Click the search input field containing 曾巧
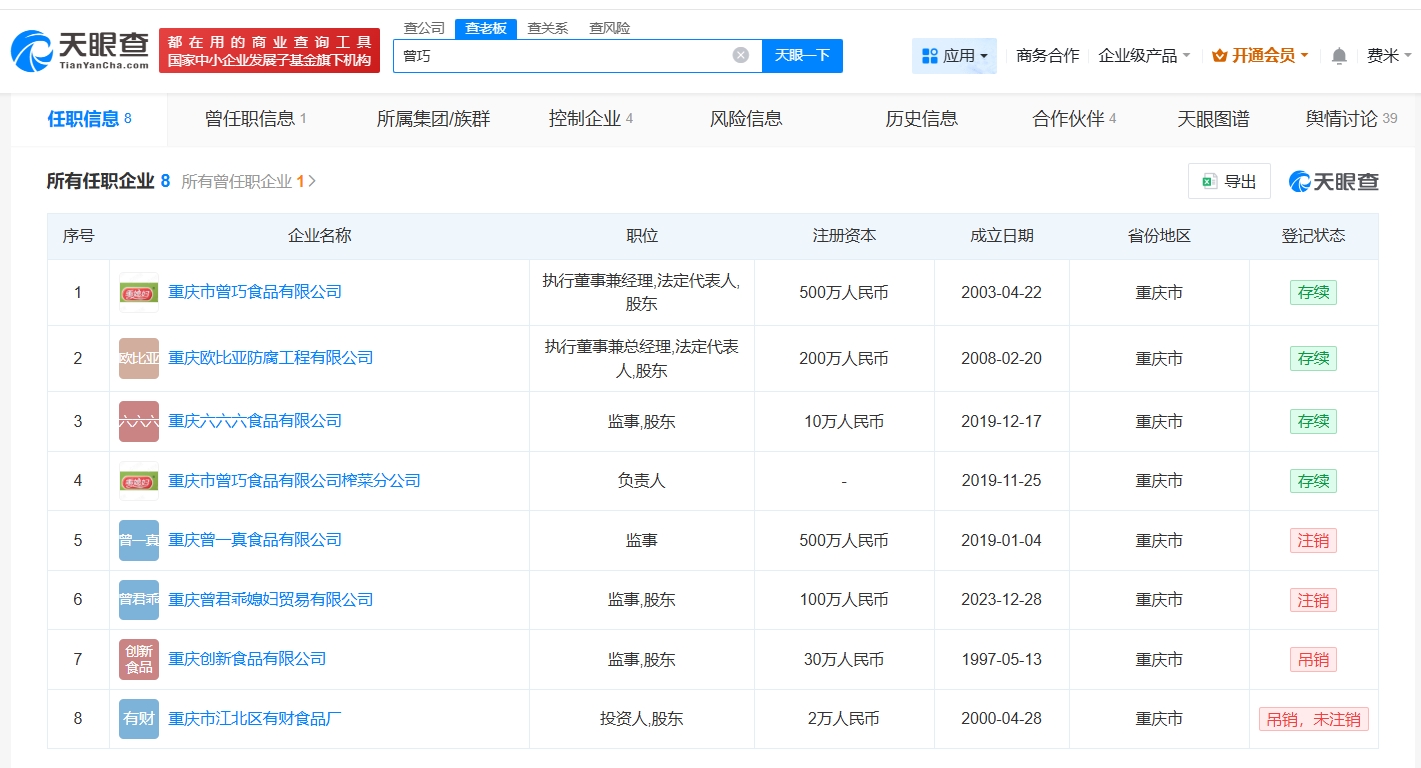Viewport: 1421px width, 768px height. (x=560, y=56)
